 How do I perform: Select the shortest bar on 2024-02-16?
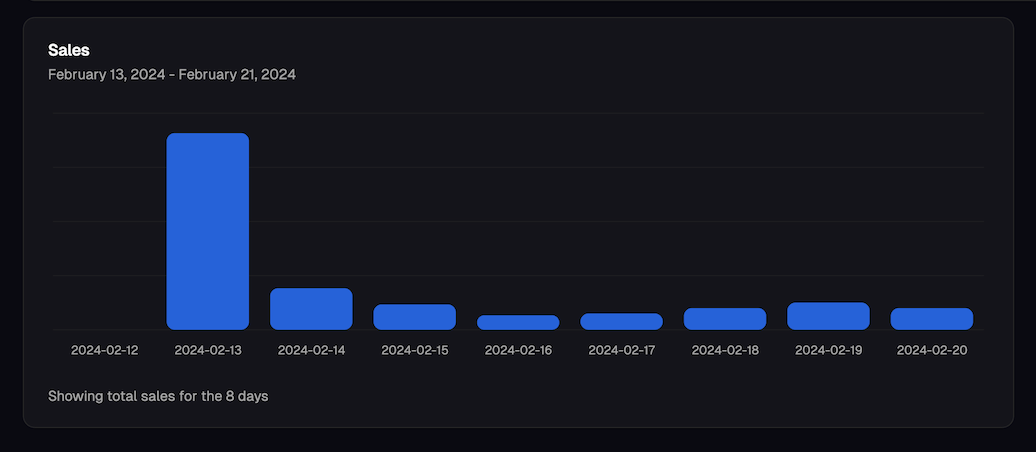[x=518, y=322]
